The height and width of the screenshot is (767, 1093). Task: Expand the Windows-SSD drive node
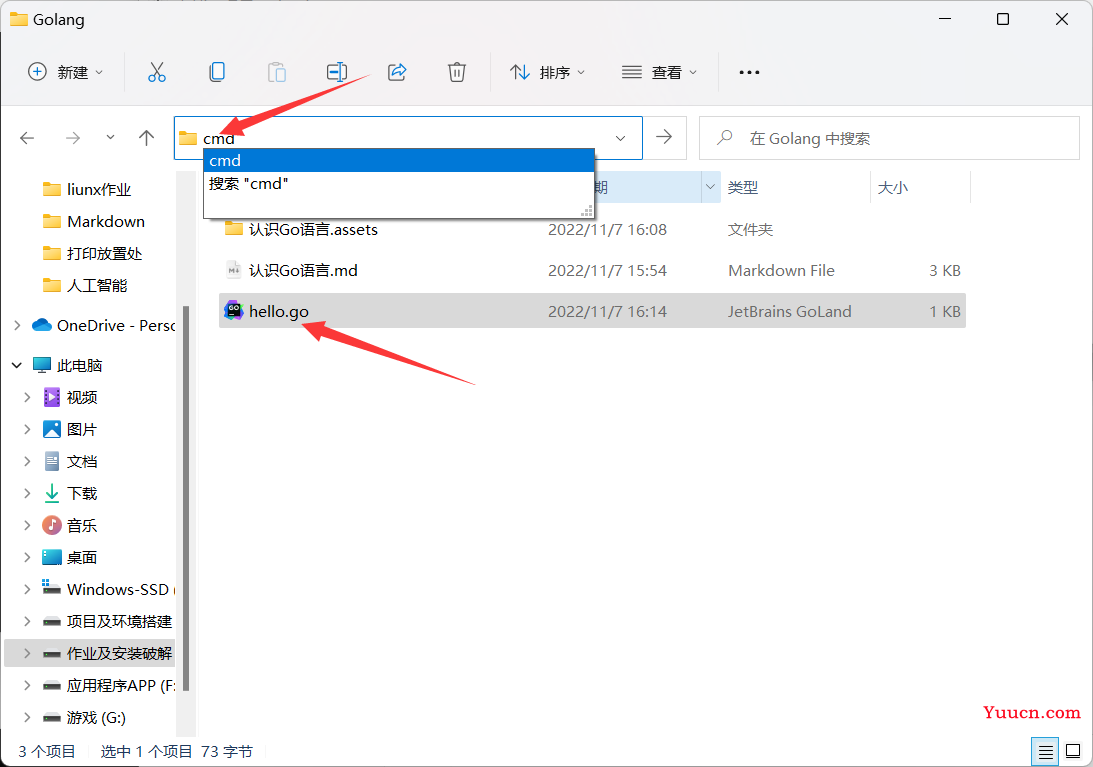pos(27,589)
